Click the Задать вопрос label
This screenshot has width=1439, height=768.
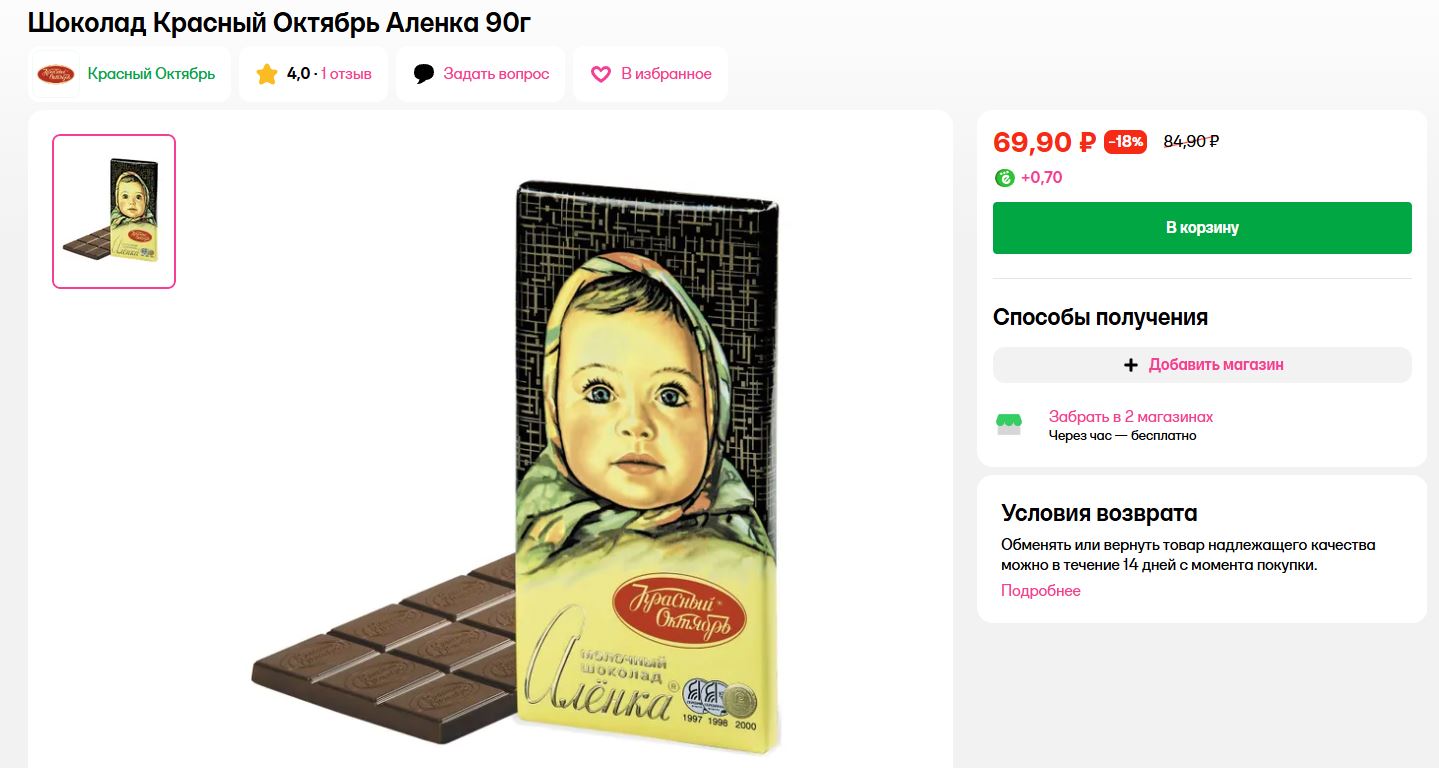click(x=496, y=74)
